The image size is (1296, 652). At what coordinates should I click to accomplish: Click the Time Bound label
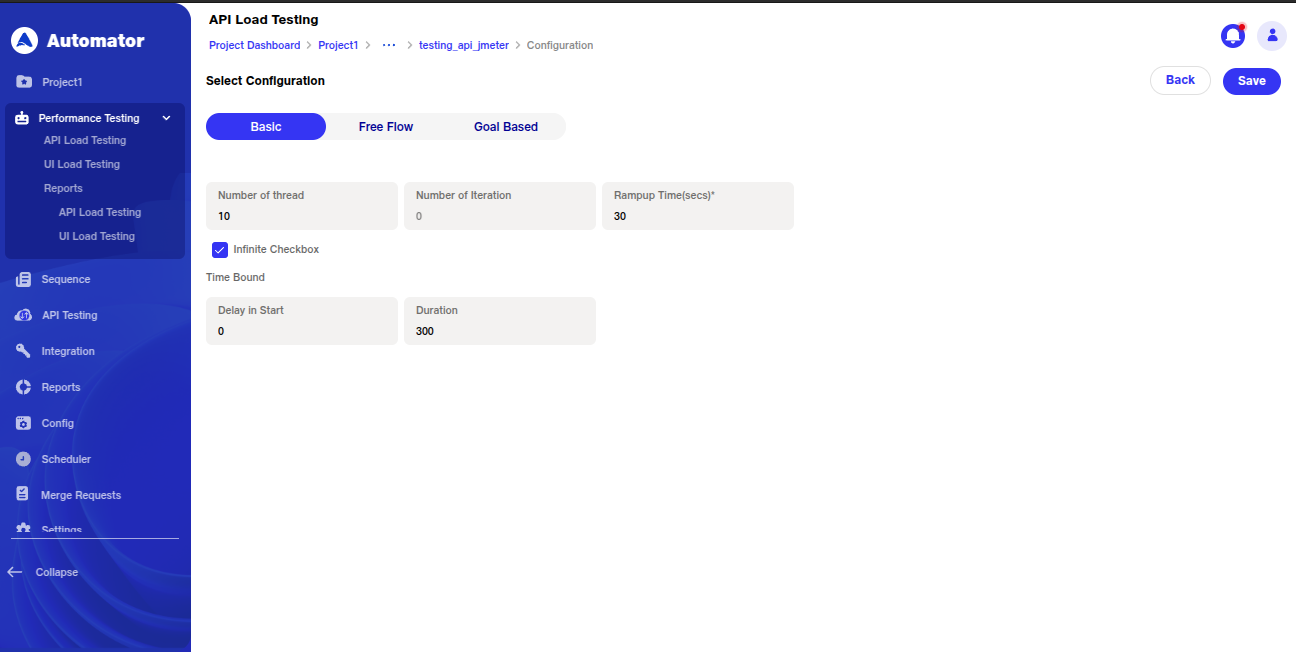pos(235,277)
